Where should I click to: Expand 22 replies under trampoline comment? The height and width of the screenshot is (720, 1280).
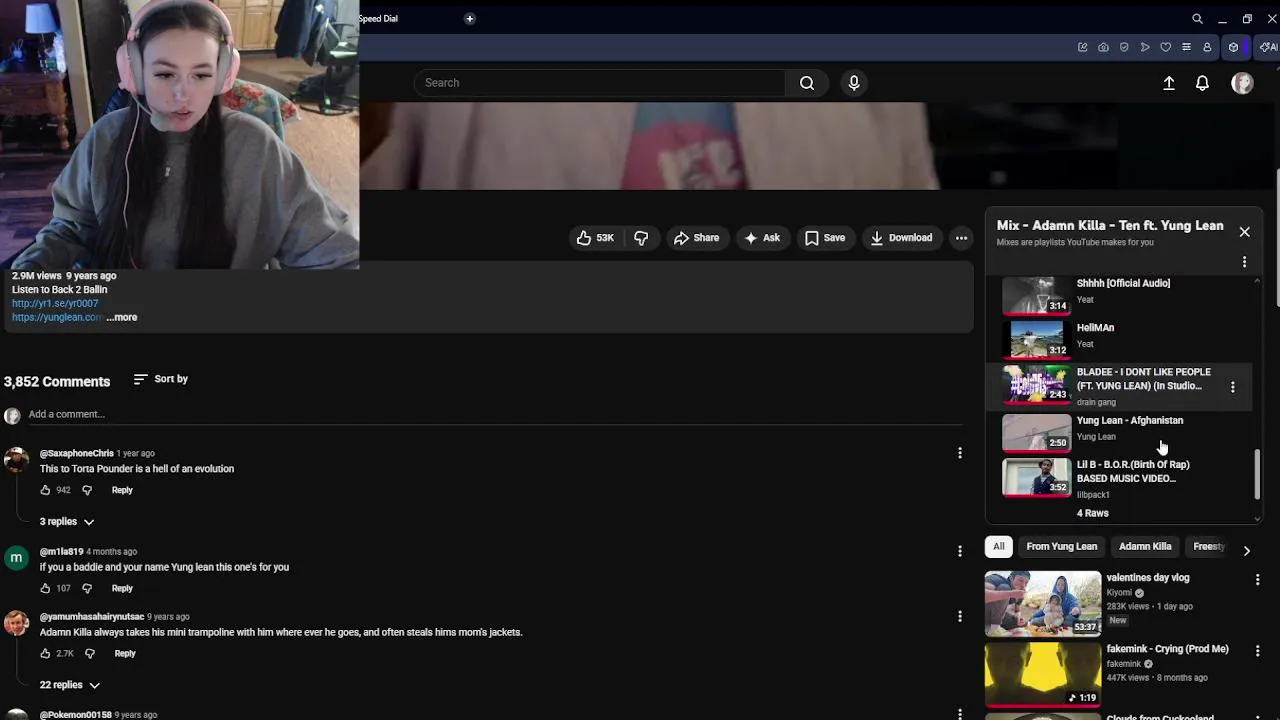(70, 685)
